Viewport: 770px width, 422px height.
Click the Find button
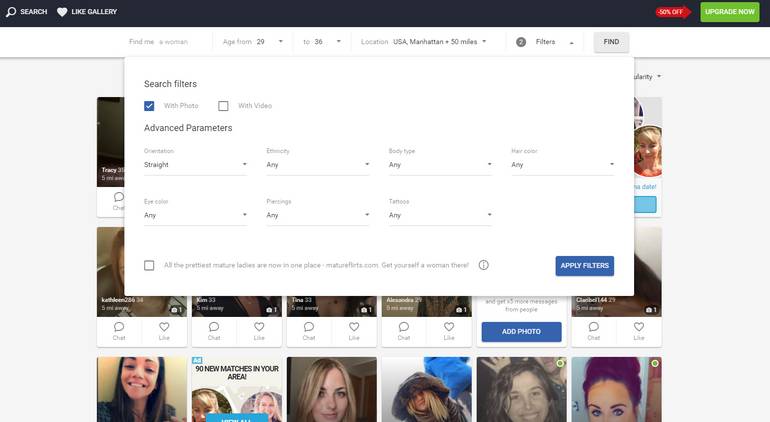(611, 42)
